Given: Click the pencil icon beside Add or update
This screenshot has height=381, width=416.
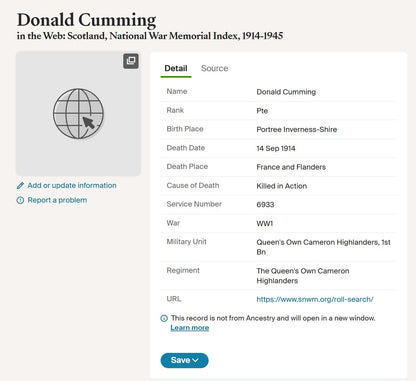Looking at the screenshot, I should [20, 186].
